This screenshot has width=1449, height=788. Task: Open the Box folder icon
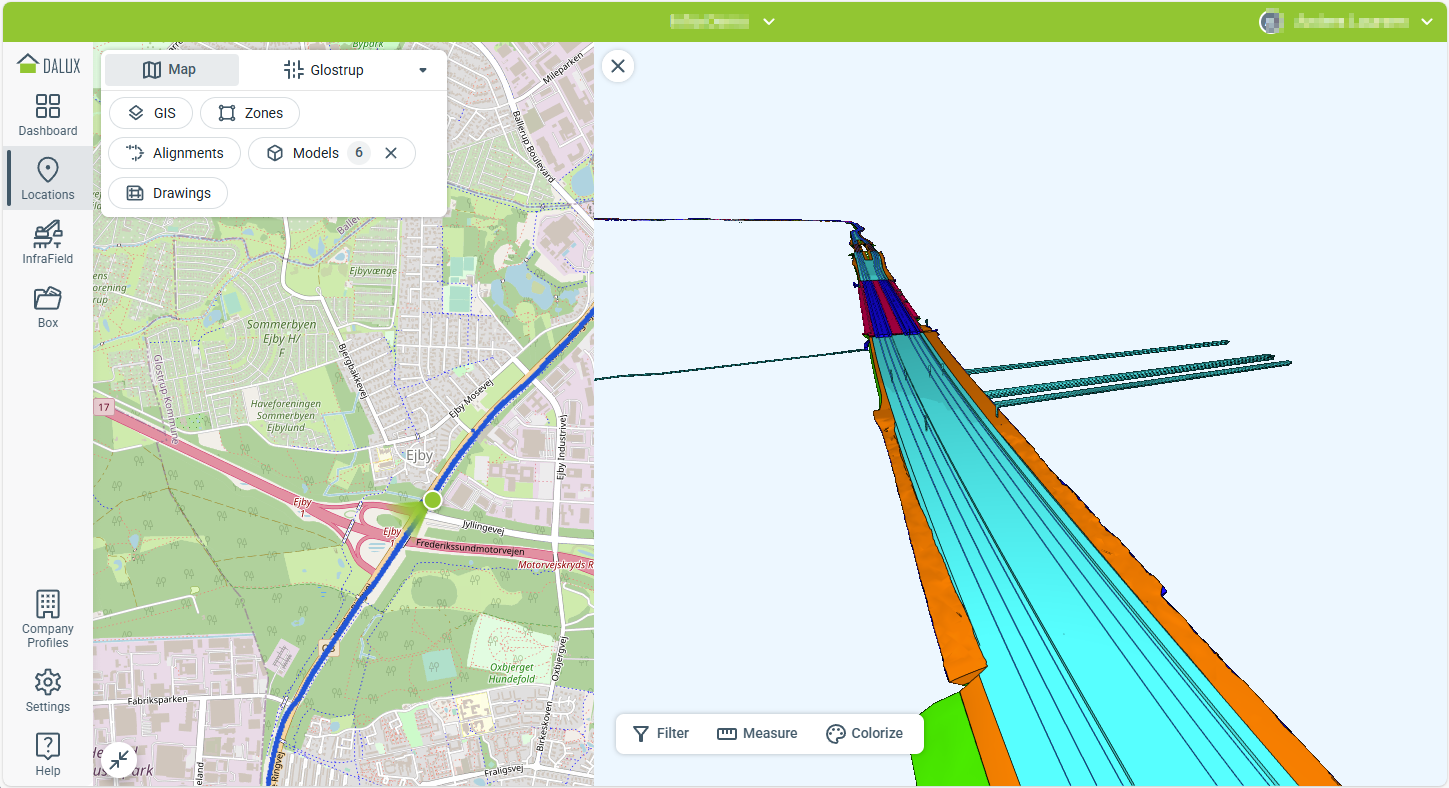point(47,307)
